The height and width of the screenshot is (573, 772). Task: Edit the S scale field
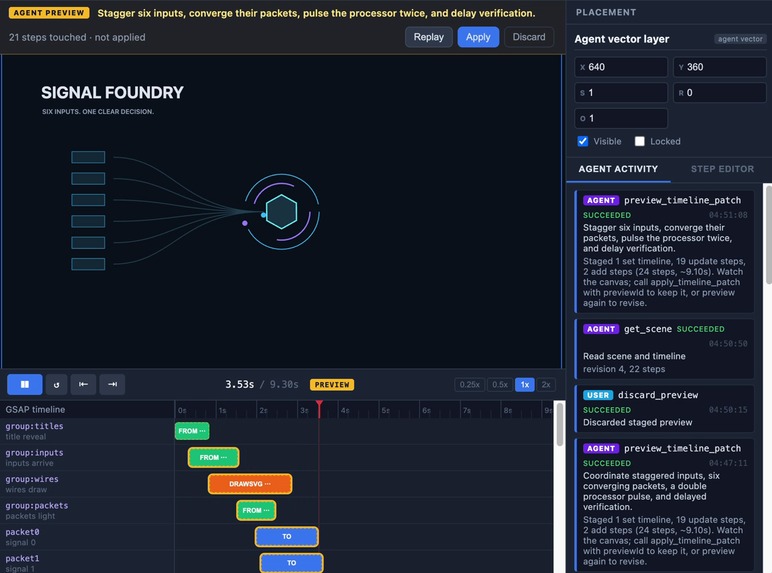(621, 93)
